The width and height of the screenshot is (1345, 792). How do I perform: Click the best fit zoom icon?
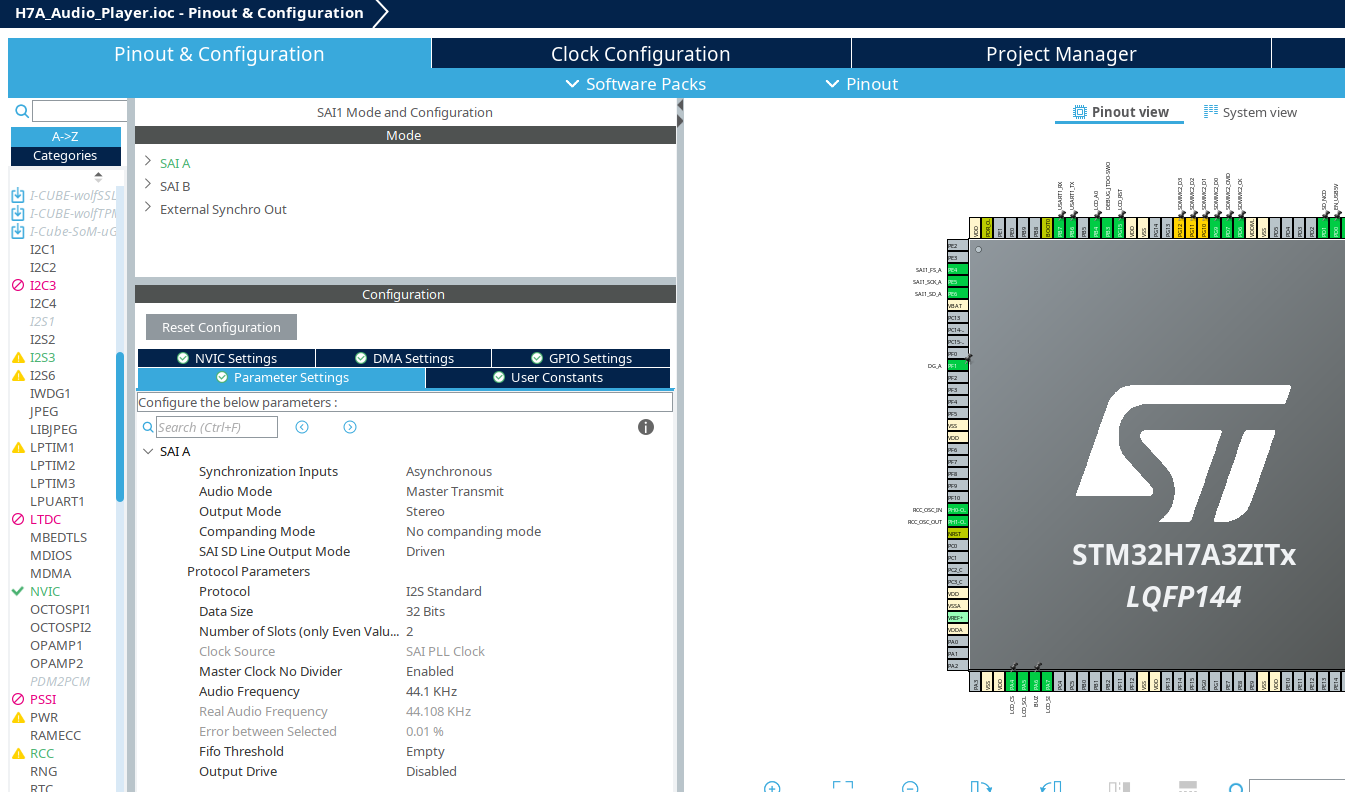843,787
